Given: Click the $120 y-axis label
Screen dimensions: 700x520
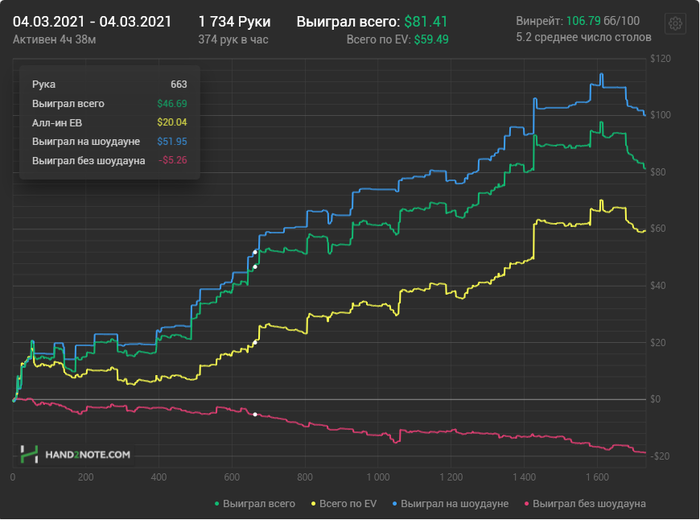Looking at the screenshot, I should click(x=660, y=58).
